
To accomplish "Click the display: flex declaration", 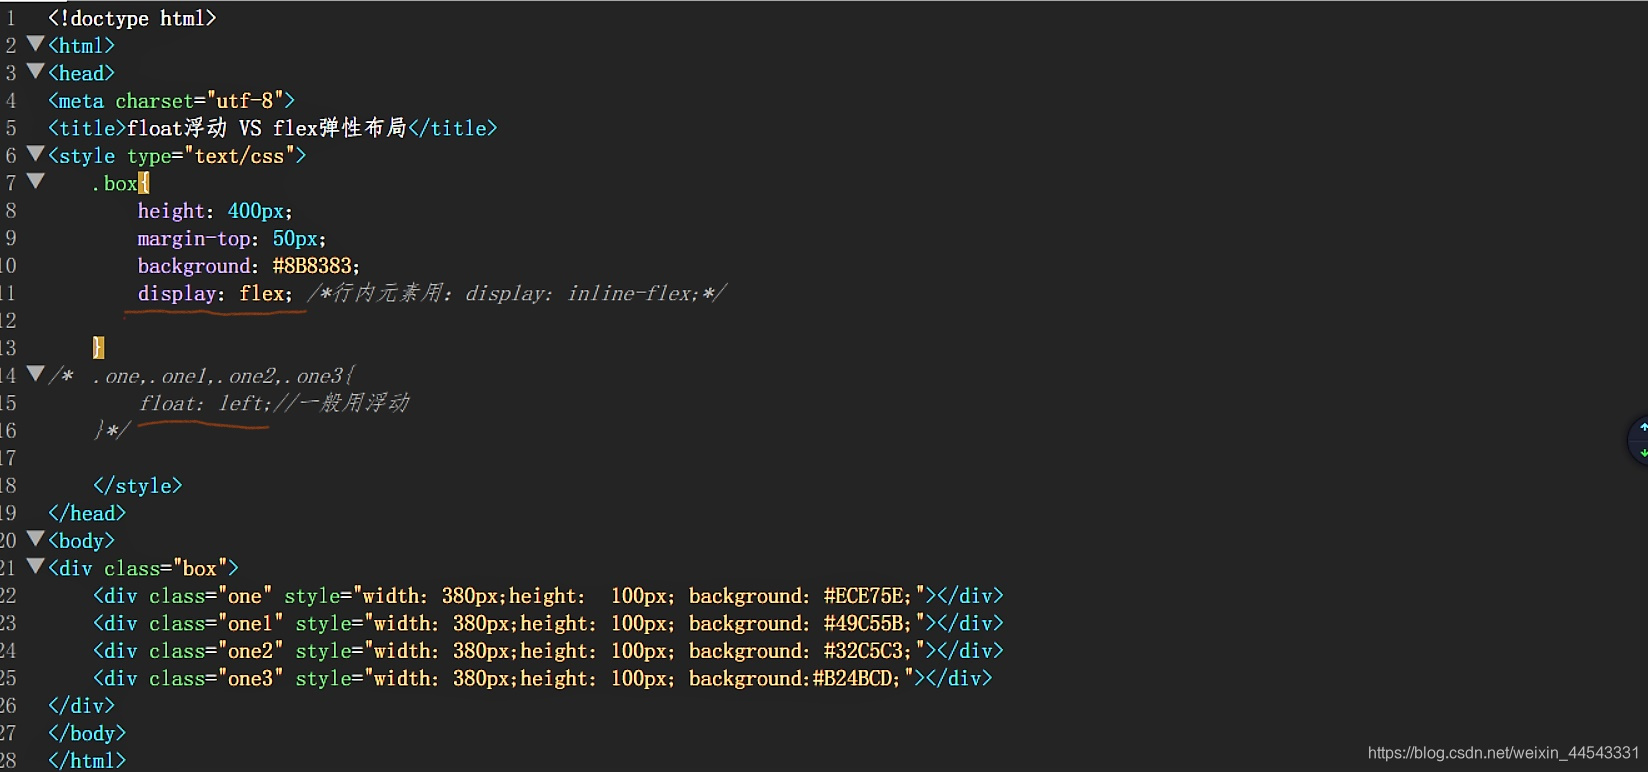I will tap(215, 294).
